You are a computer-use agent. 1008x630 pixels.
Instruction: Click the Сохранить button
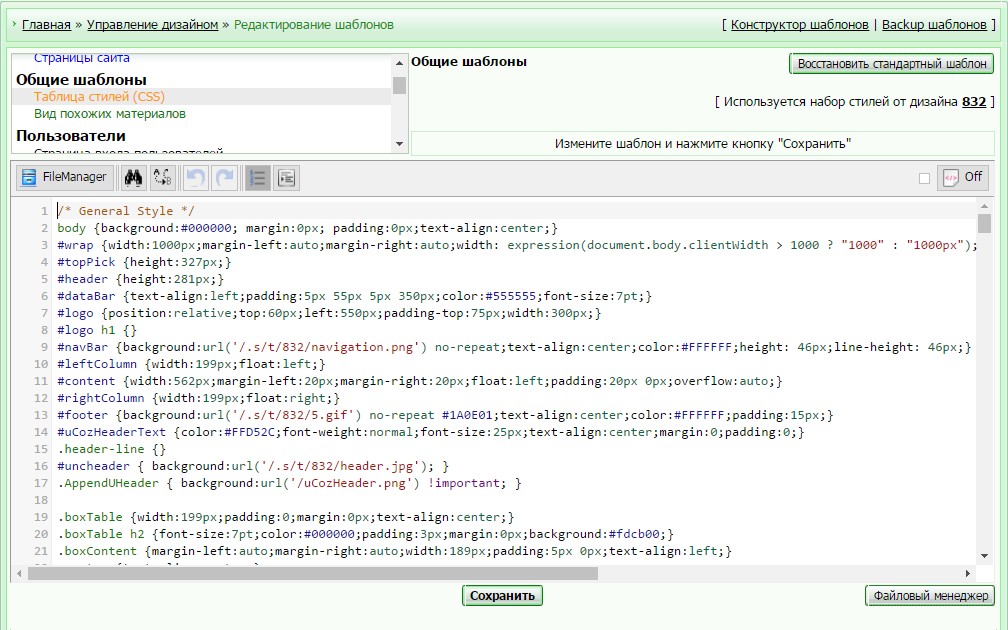502,595
